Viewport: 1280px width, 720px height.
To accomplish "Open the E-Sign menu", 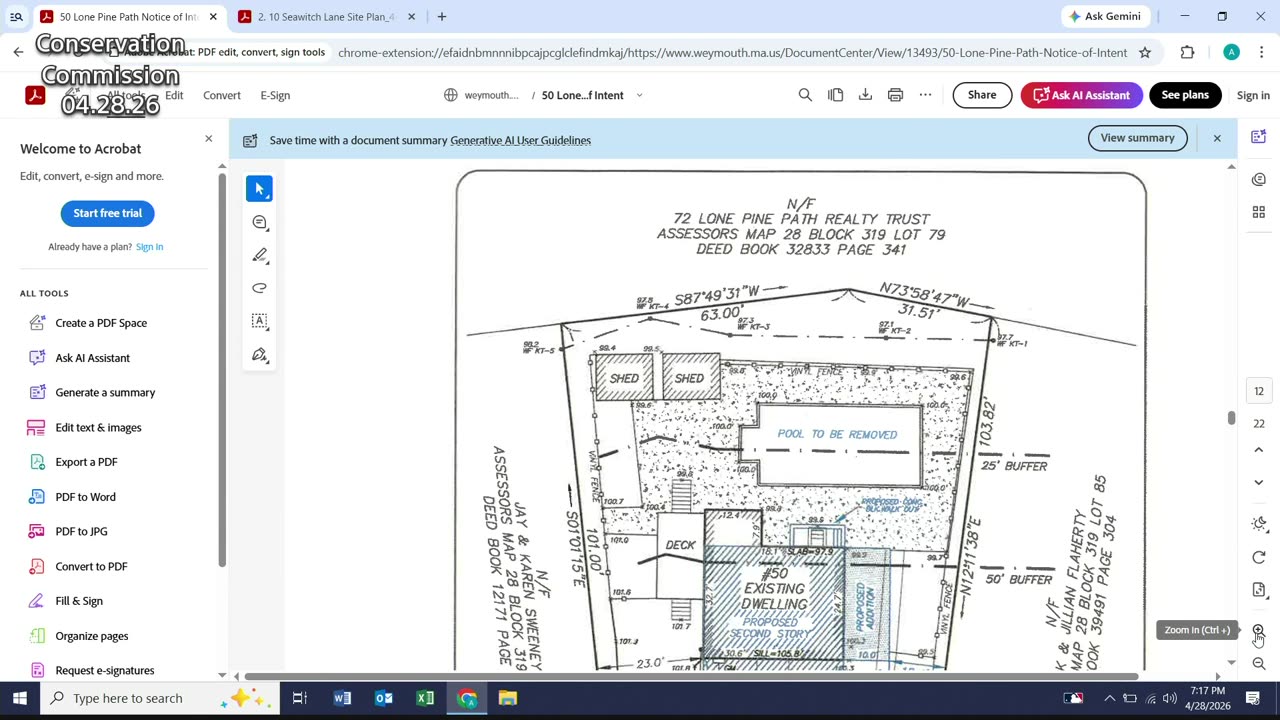I will tap(275, 95).
